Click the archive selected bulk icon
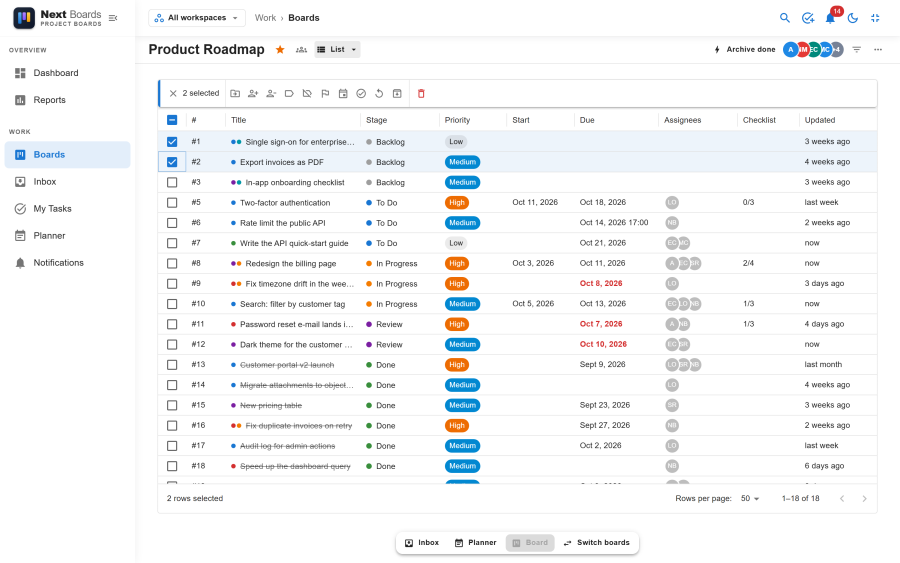 tap(397, 94)
